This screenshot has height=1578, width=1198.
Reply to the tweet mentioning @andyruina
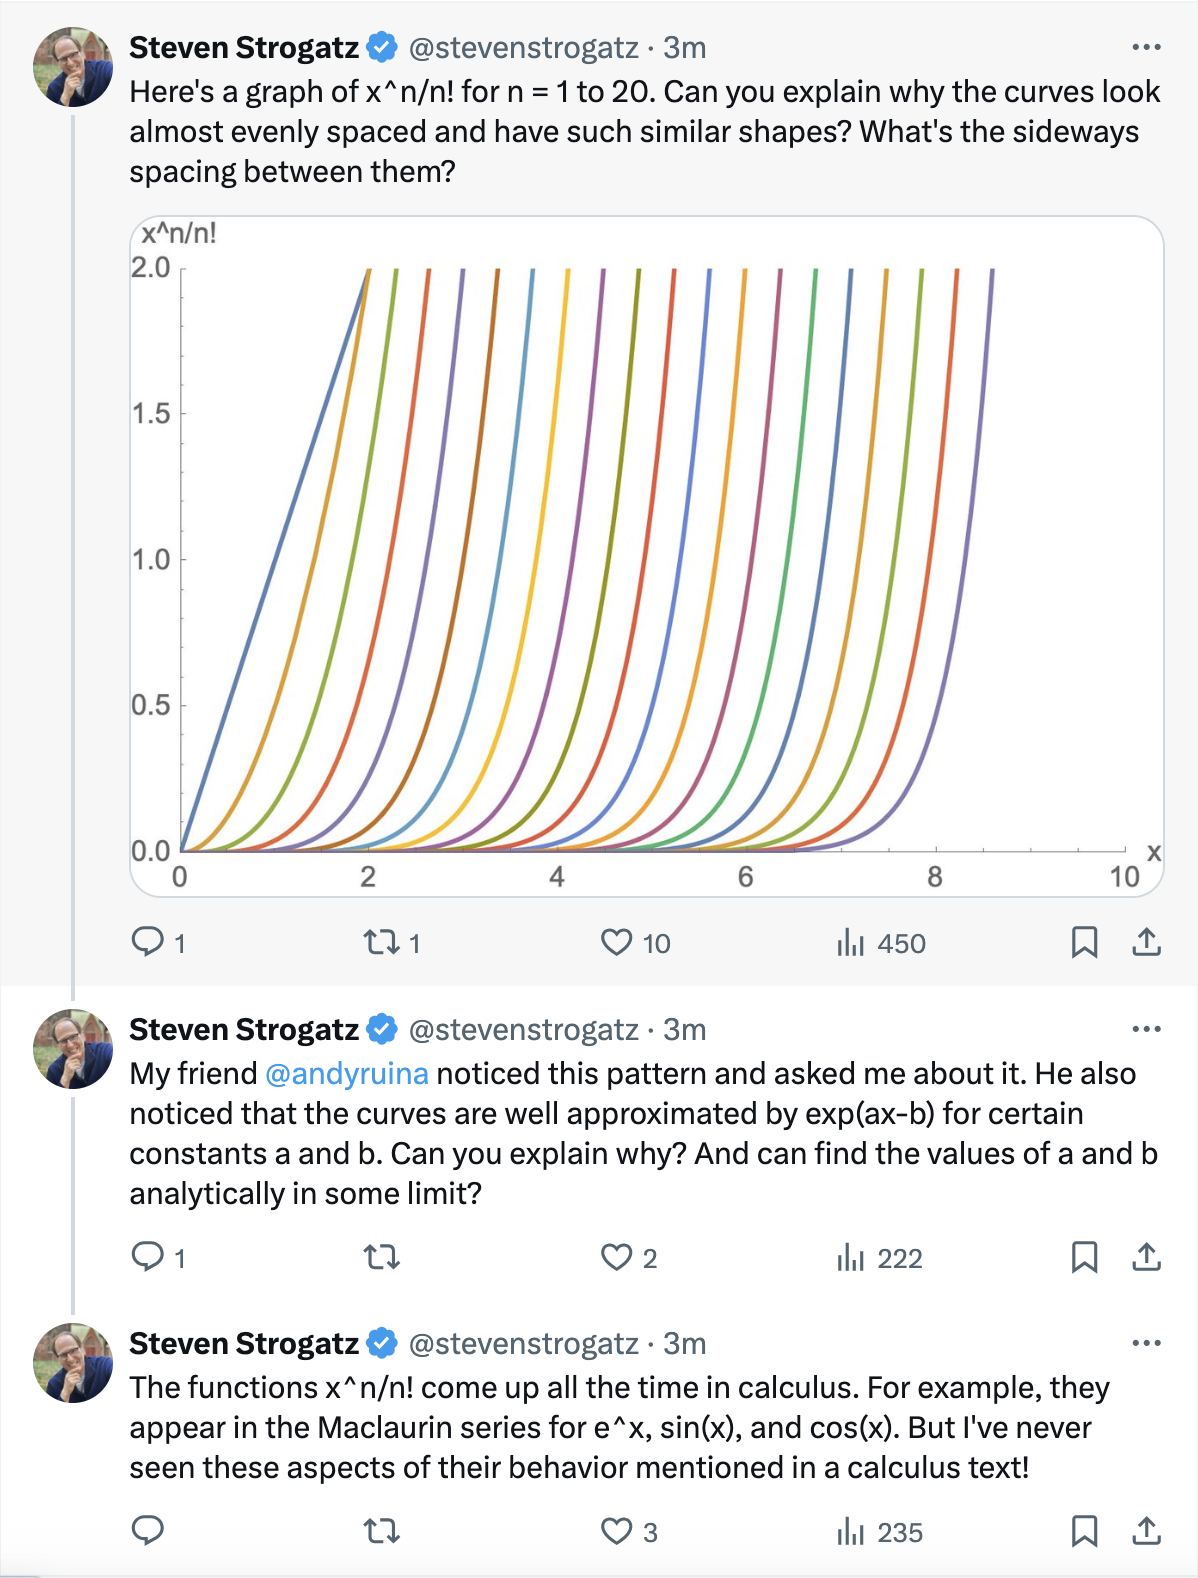coord(150,1258)
